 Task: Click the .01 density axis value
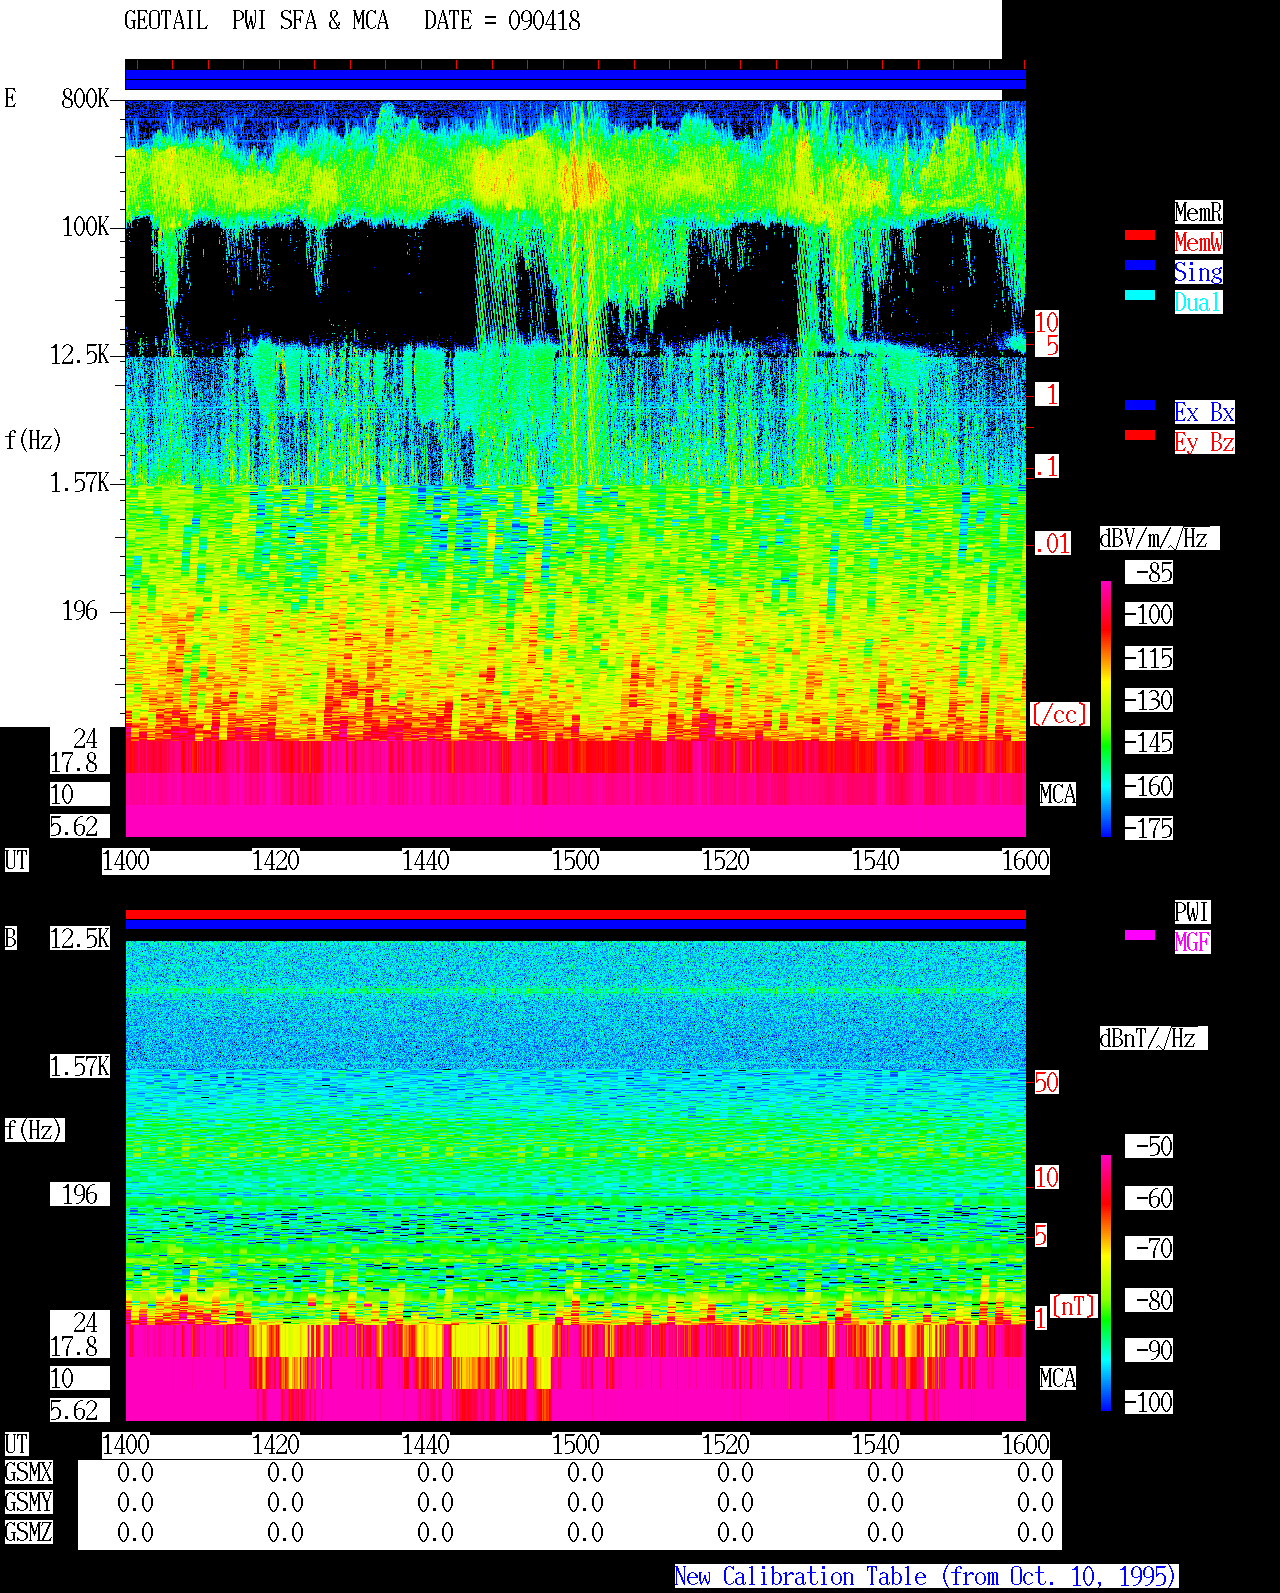[x=1052, y=544]
